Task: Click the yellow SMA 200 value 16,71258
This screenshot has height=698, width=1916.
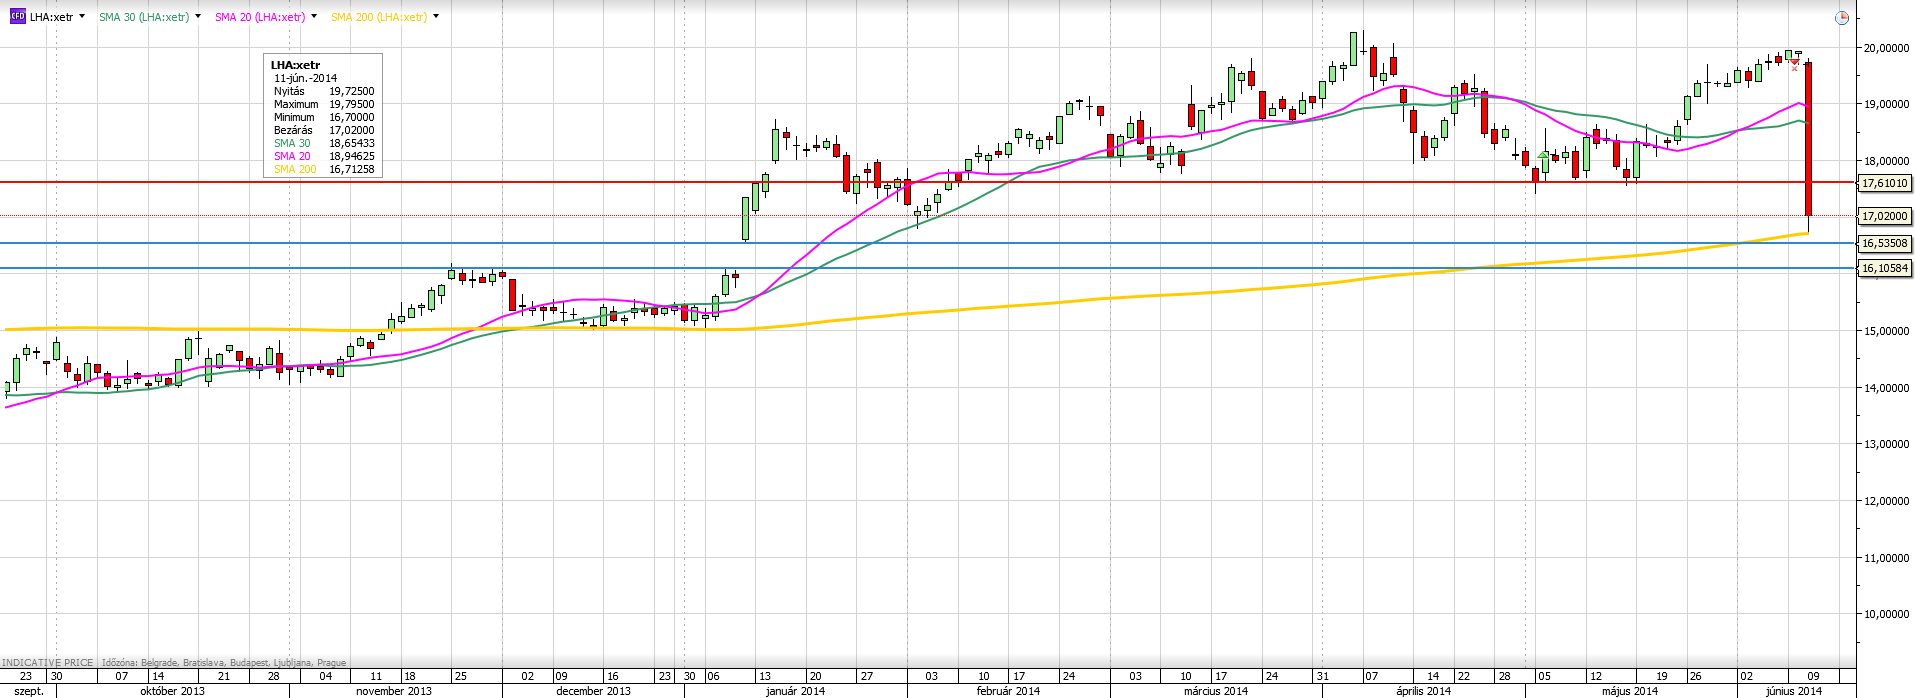Action: tap(352, 169)
